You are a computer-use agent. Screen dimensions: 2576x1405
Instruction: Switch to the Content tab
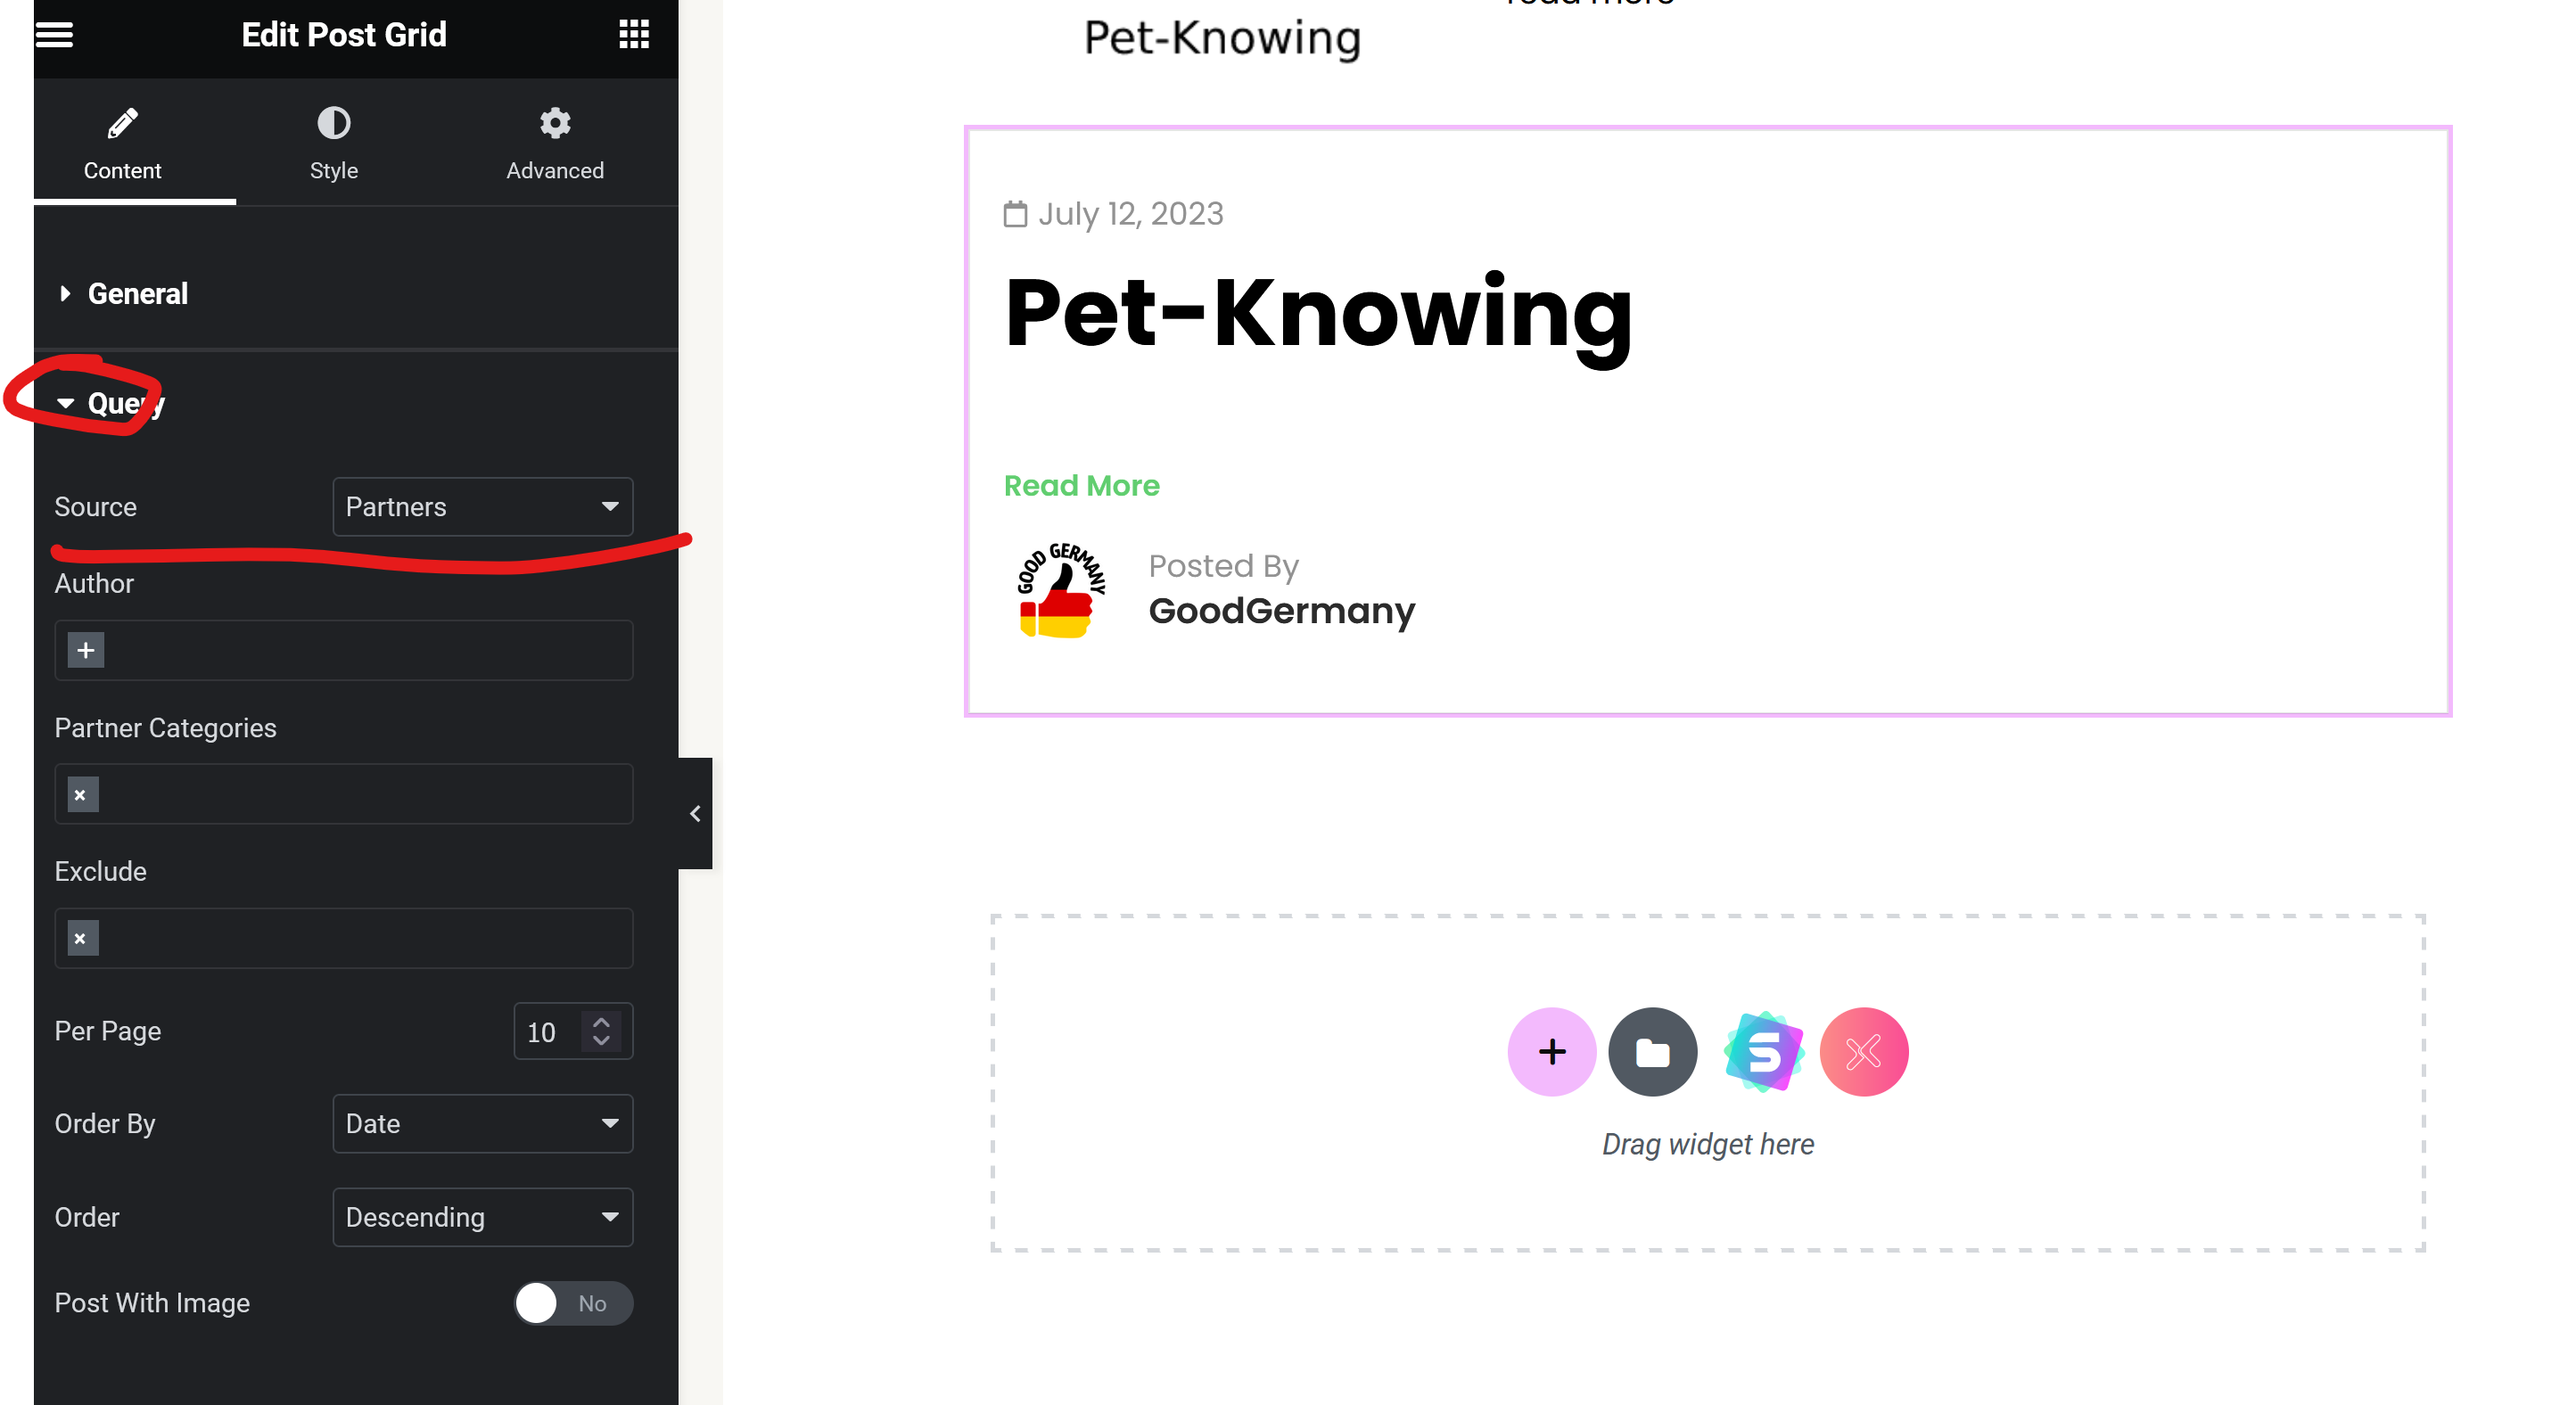122,144
